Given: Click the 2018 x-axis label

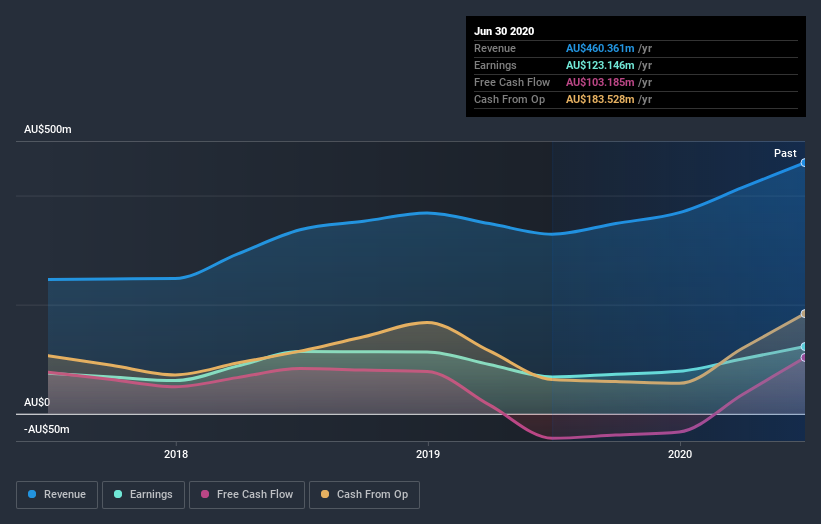Looking at the screenshot, I should point(176,454).
